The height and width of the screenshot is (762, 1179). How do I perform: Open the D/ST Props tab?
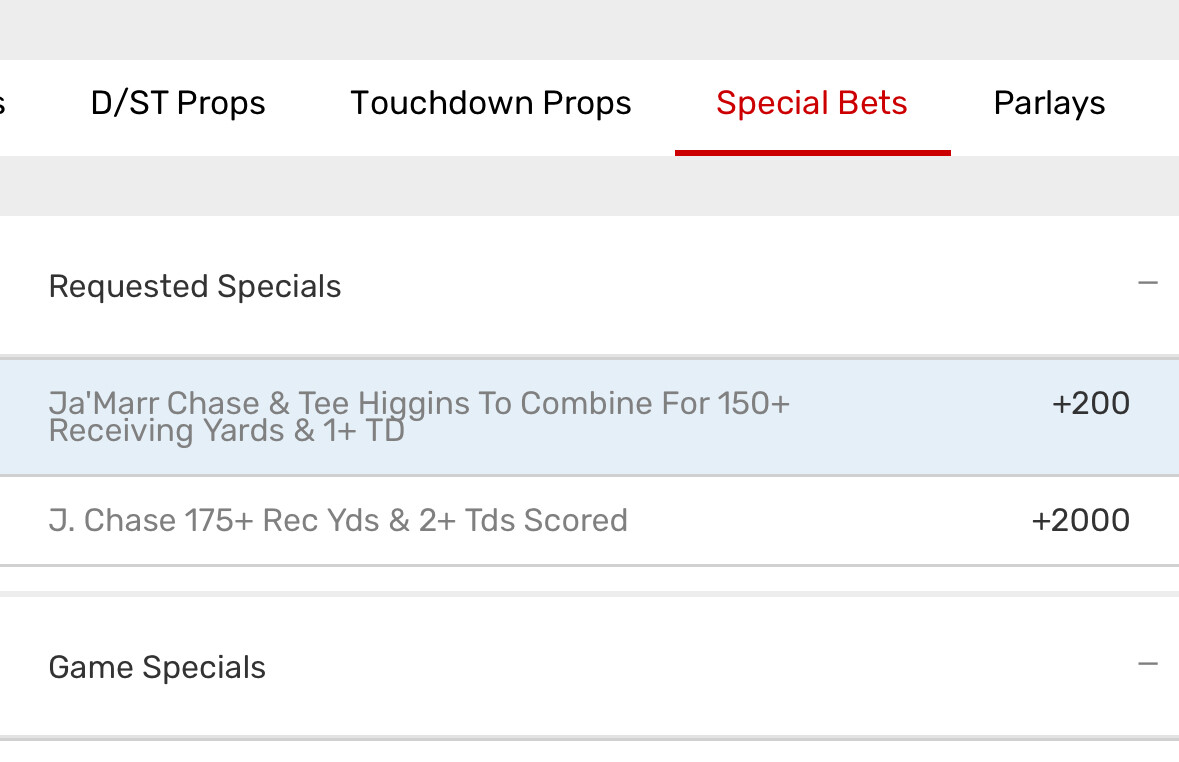(178, 103)
